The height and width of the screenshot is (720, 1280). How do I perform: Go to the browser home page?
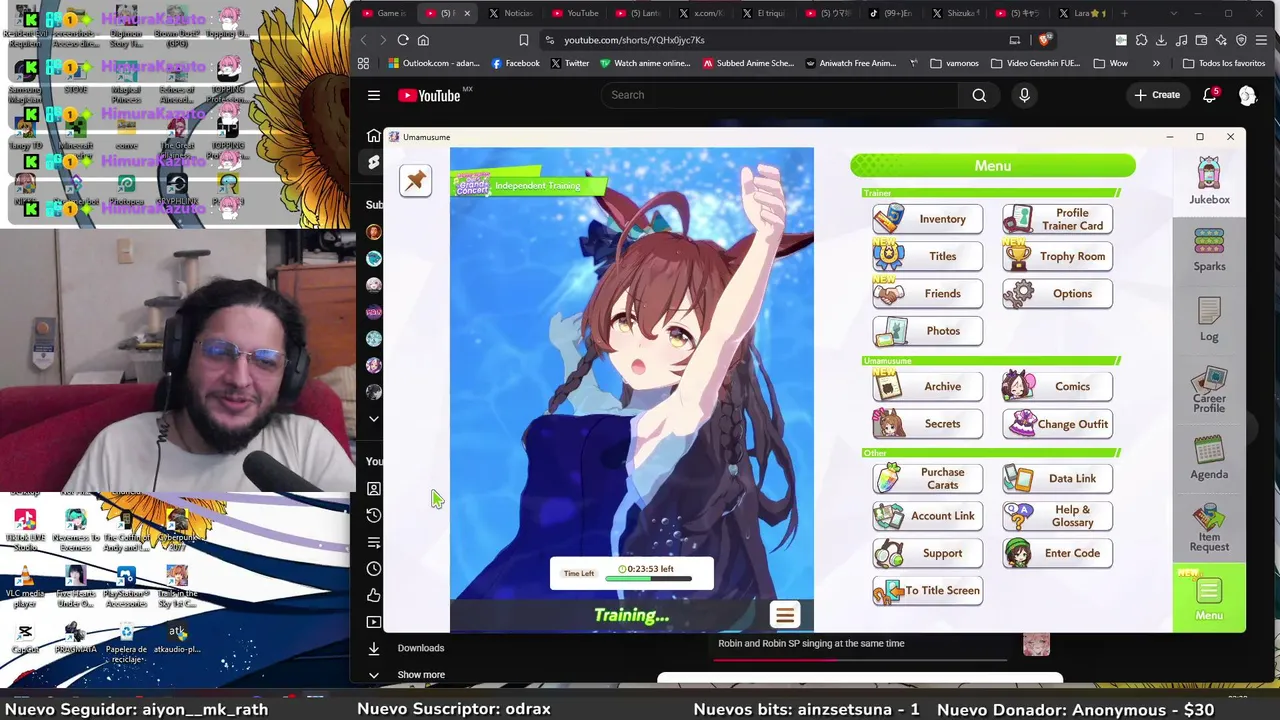(423, 40)
